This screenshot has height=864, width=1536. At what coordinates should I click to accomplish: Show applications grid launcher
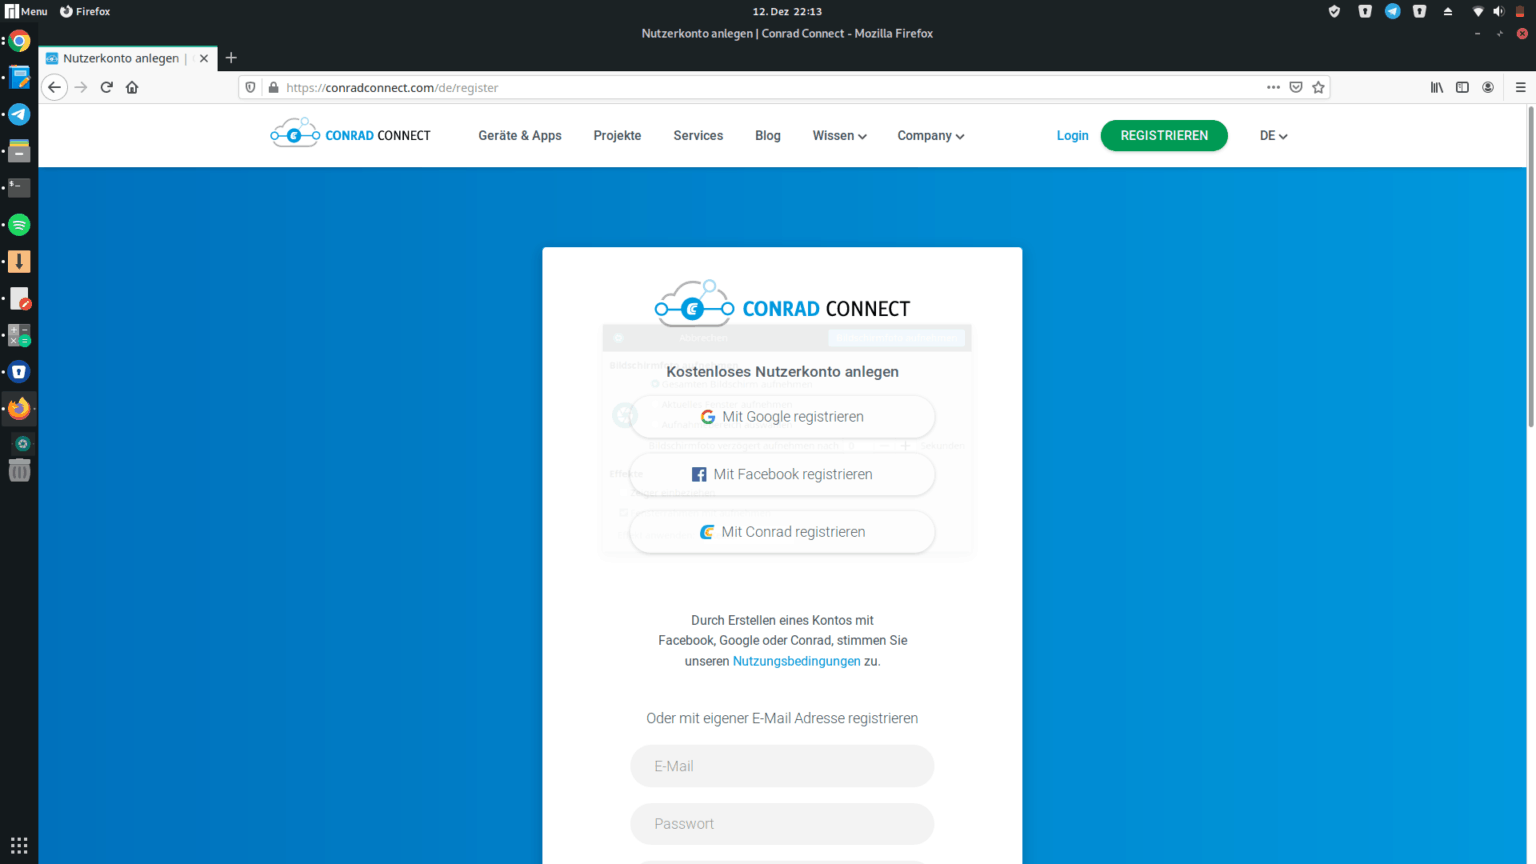(19, 846)
